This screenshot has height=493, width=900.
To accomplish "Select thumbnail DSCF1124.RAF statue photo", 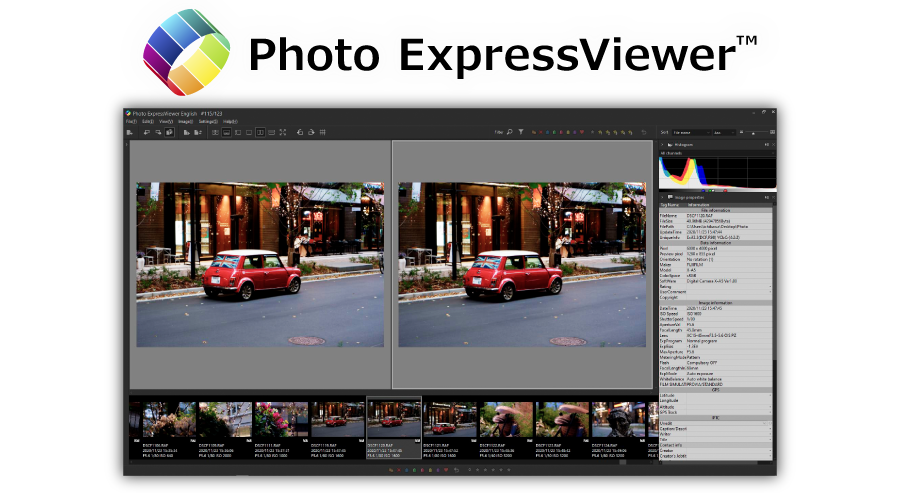I will point(618,428).
